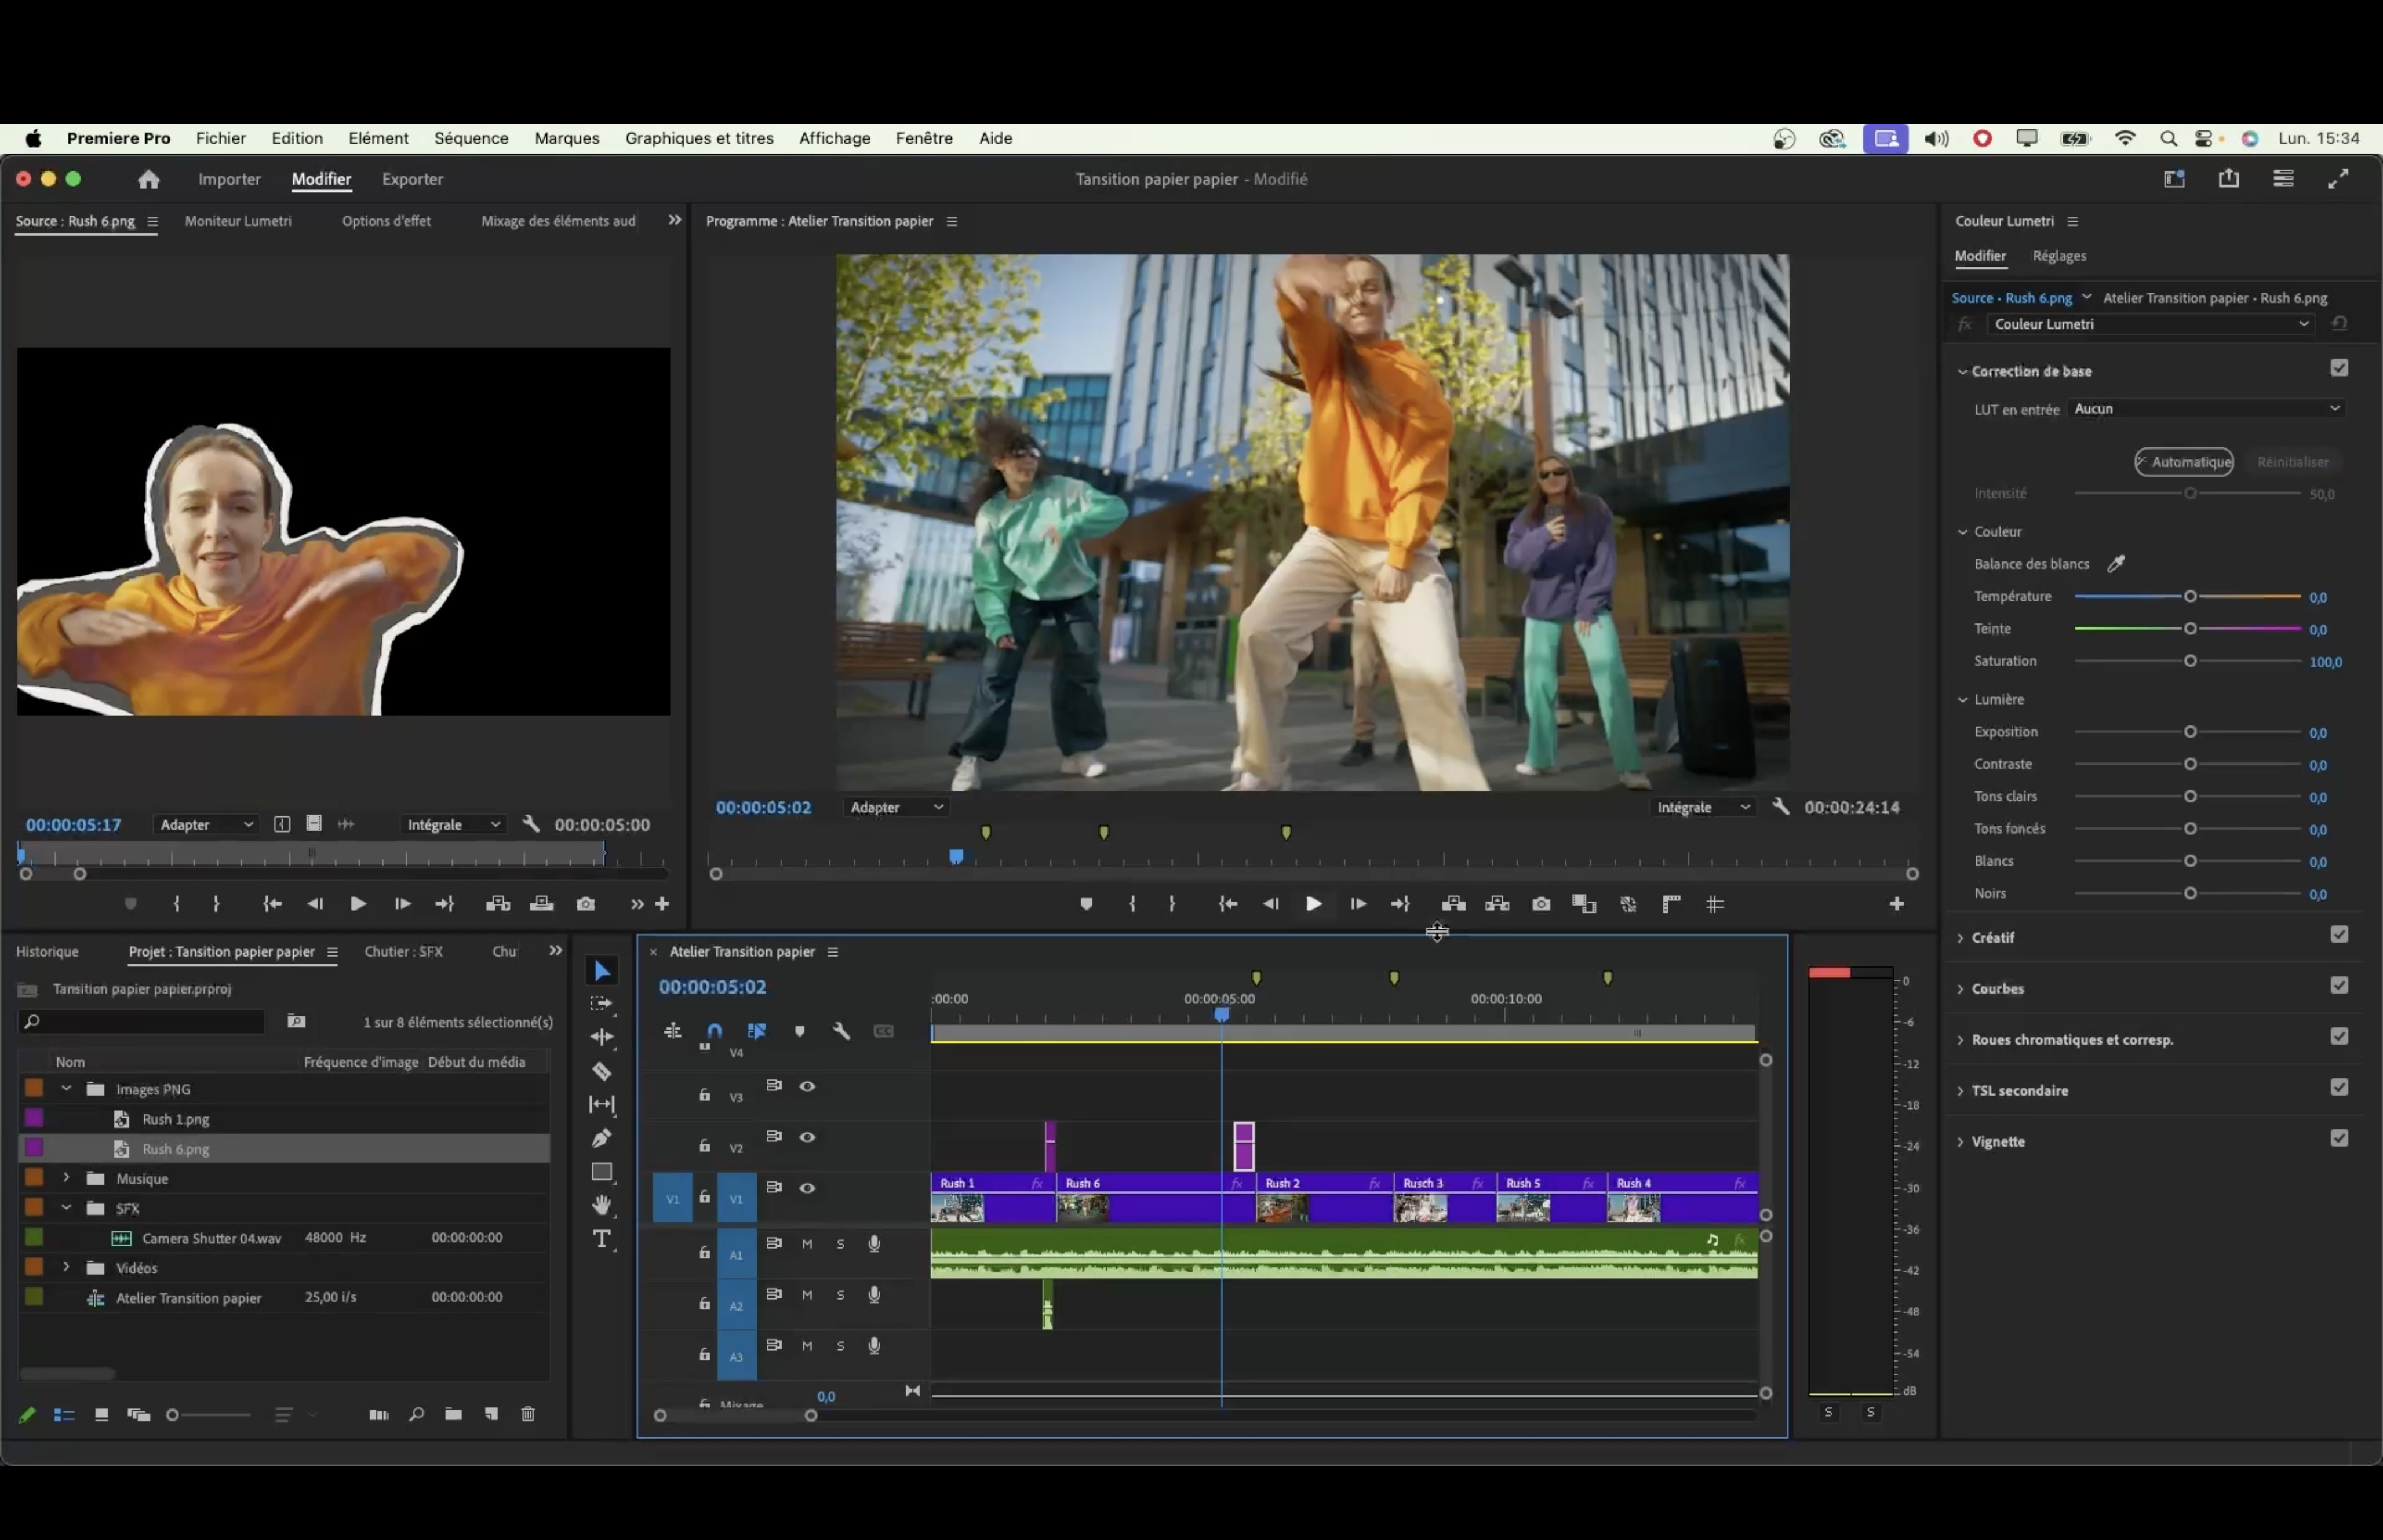Disable the Correction de base checkbox
Screen dimensions: 2383x1540
(x=2338, y=369)
